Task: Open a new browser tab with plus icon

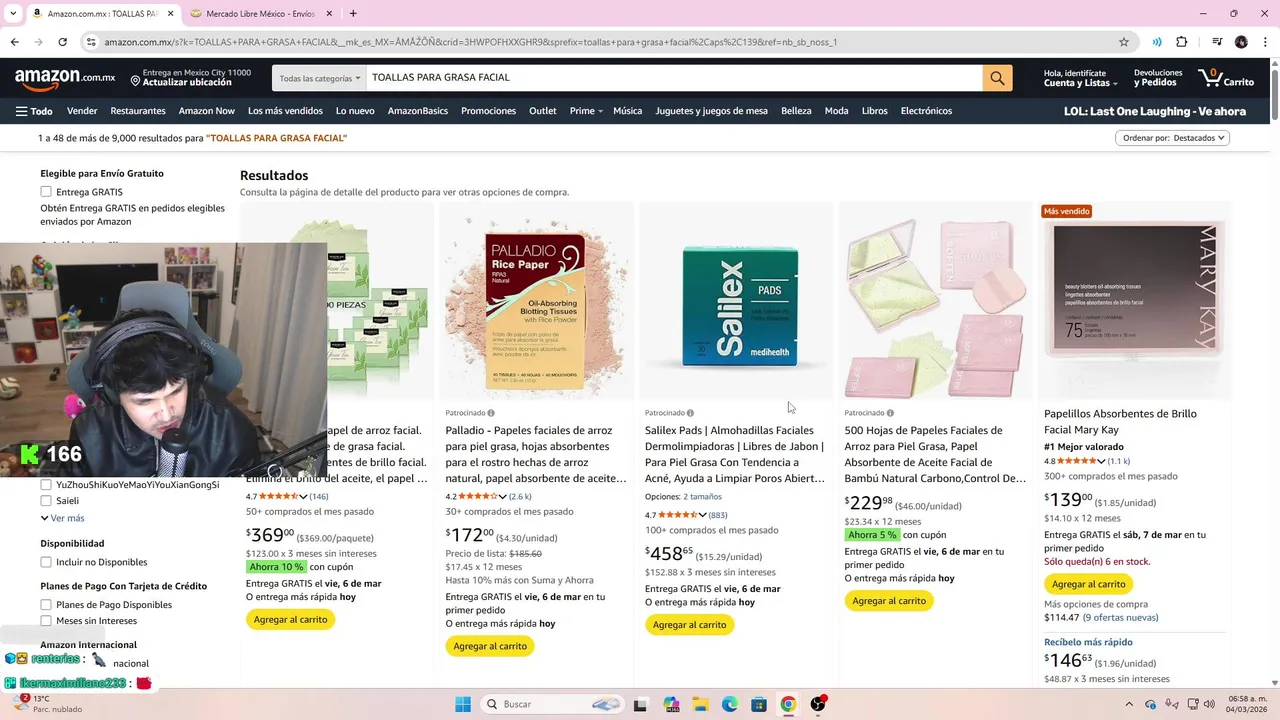Action: 353,13
